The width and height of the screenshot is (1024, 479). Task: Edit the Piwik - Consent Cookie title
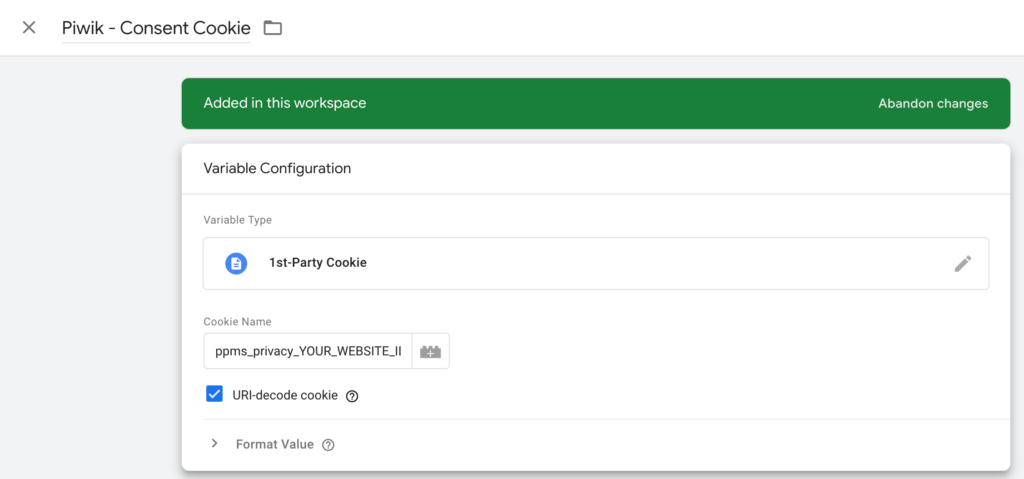[156, 28]
